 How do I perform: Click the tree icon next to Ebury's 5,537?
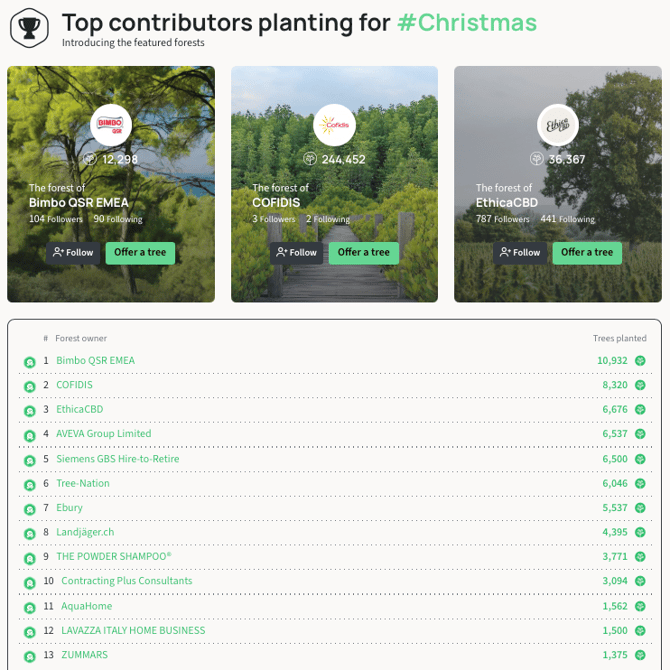click(x=640, y=508)
